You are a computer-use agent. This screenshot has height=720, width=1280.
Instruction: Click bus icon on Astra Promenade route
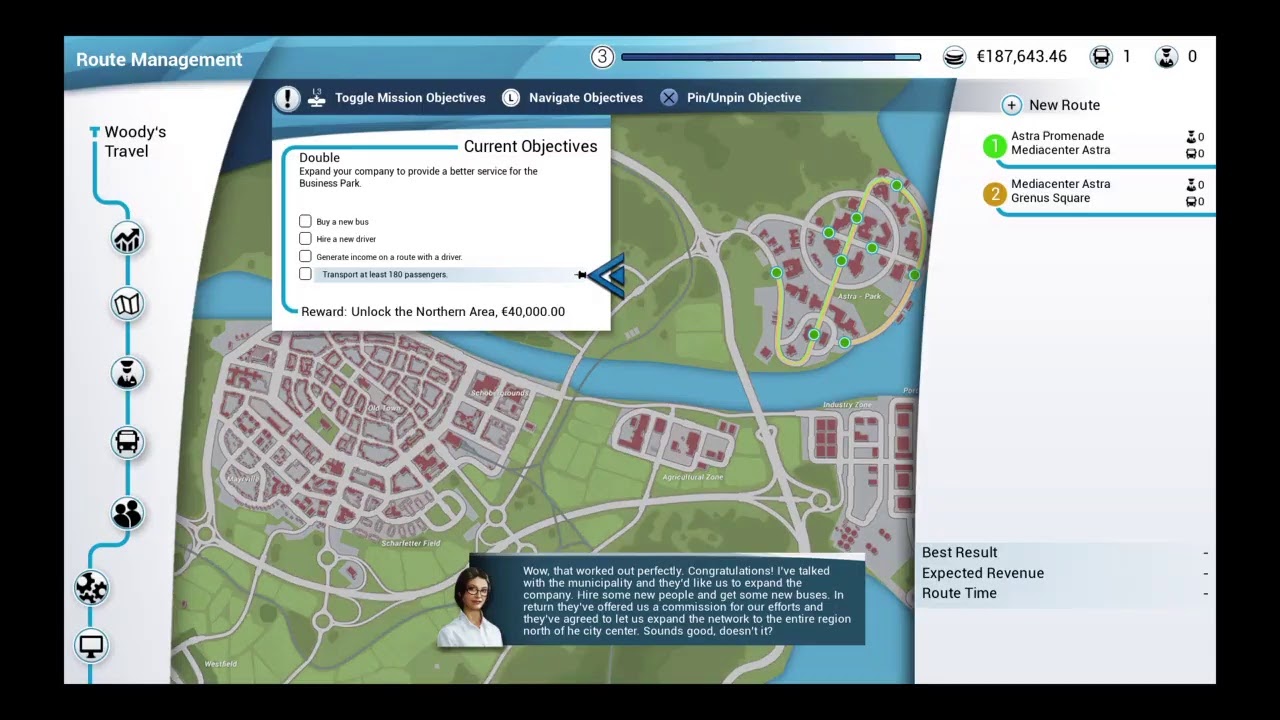point(1191,154)
